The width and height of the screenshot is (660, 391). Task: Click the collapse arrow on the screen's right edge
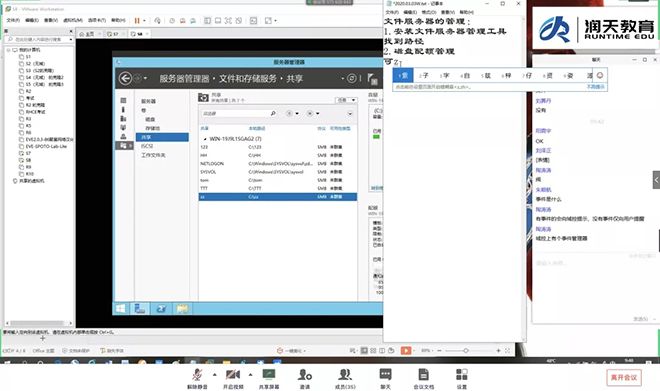[656, 180]
